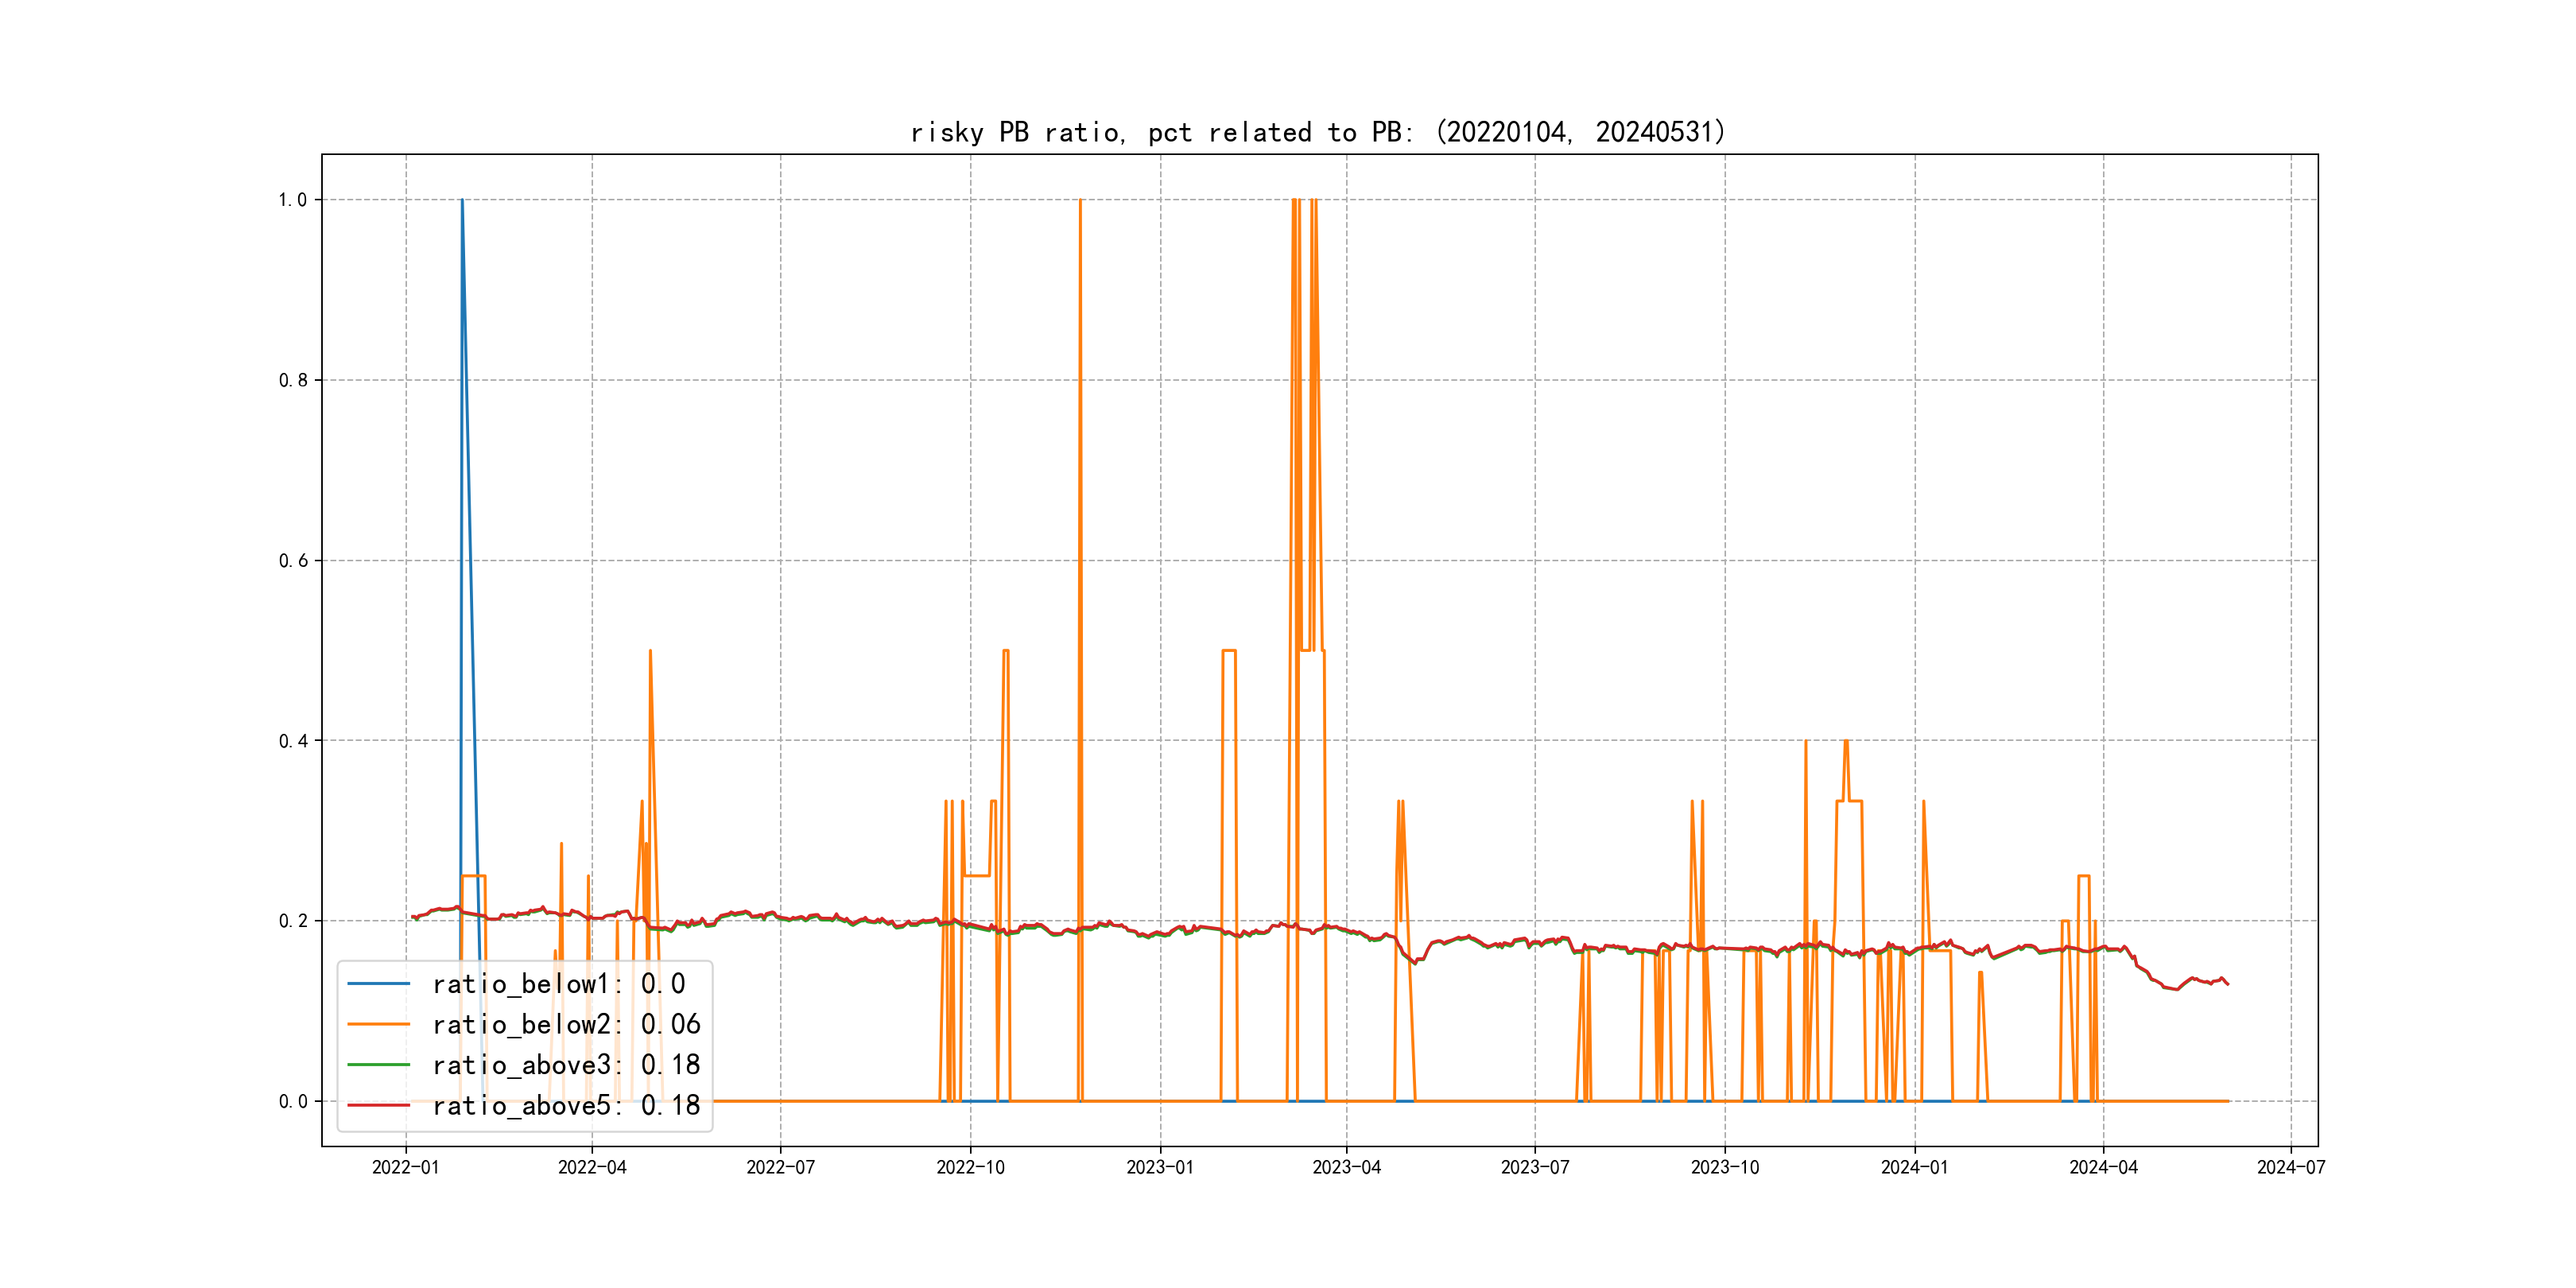Select the 'ratio_below2: 0.06' legend label
The height and width of the screenshot is (1288, 2576).
(x=566, y=1024)
